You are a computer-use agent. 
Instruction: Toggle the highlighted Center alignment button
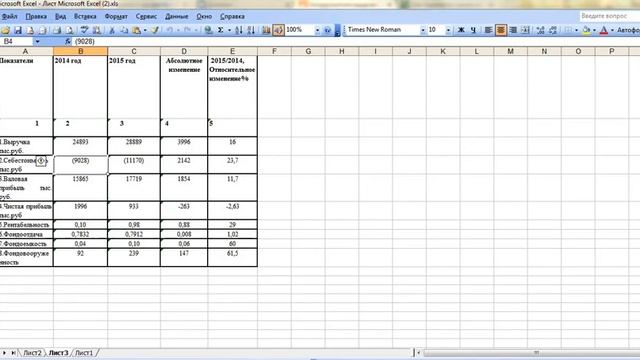(x=501, y=30)
